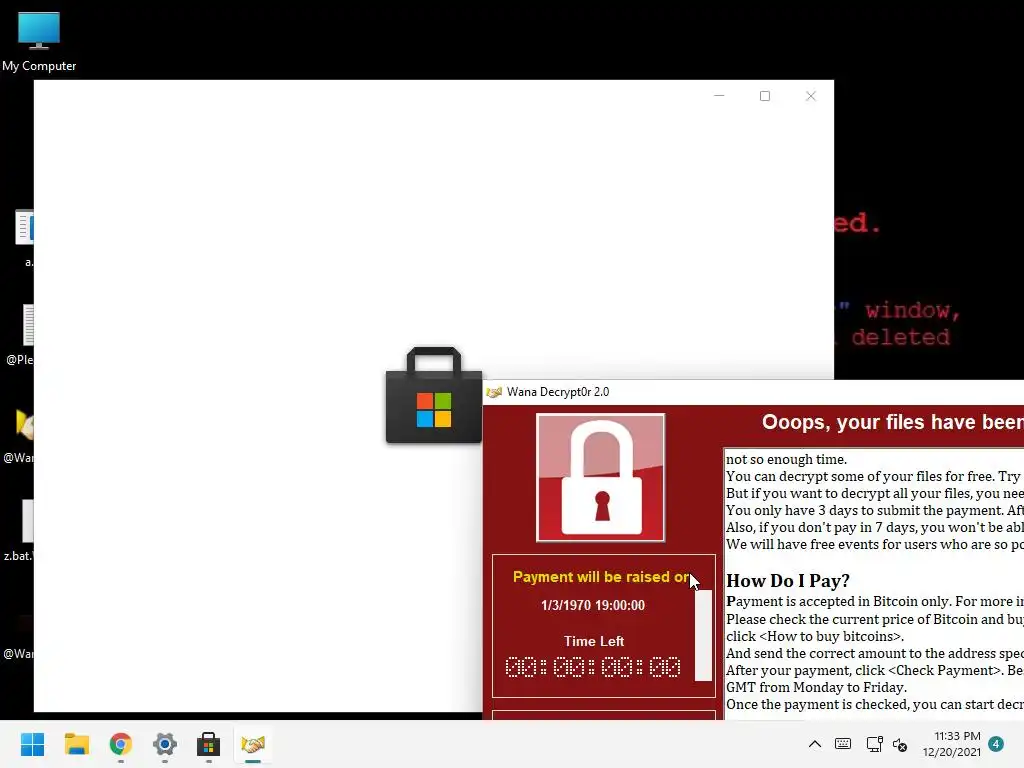This screenshot has width=1024, height=768.
Task: Open Settings gear in the taskbar
Action: [165, 744]
